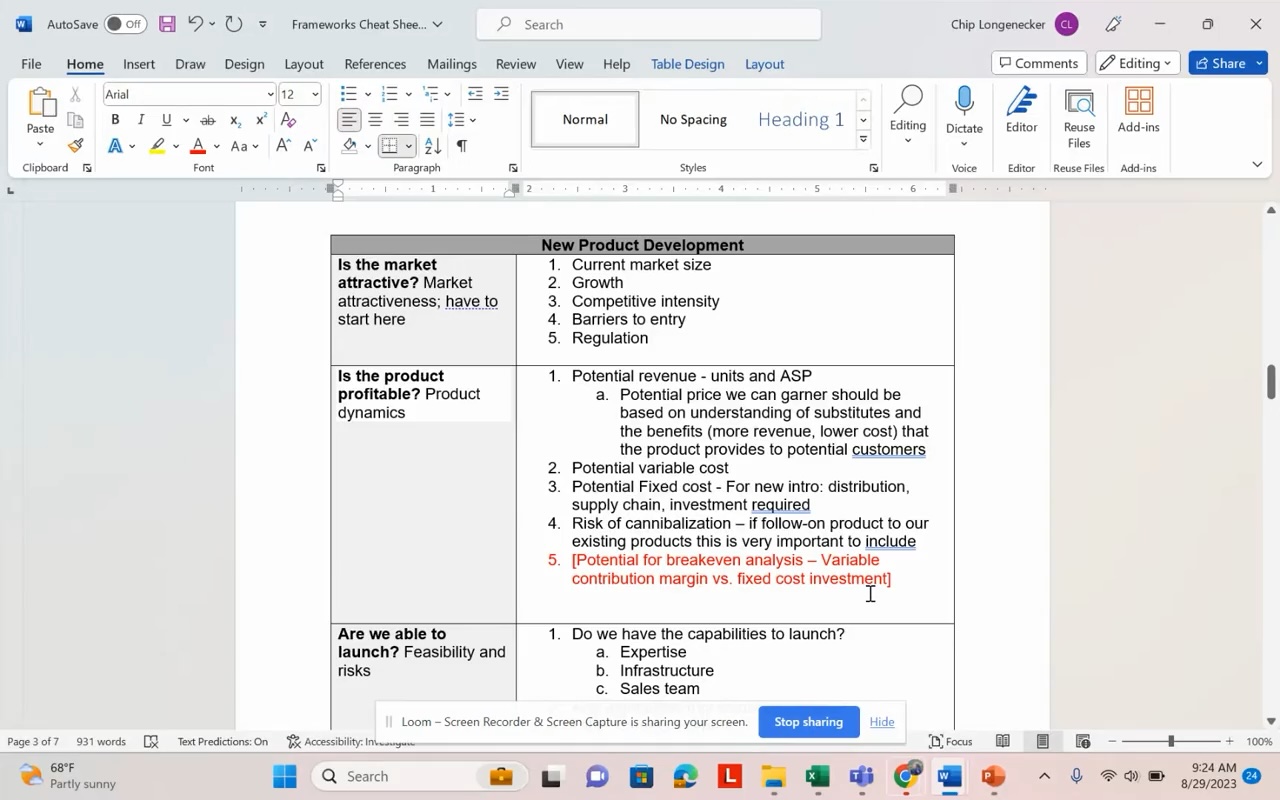The image size is (1280, 800).
Task: Click the Copy icon in Clipboard group
Action: (76, 120)
